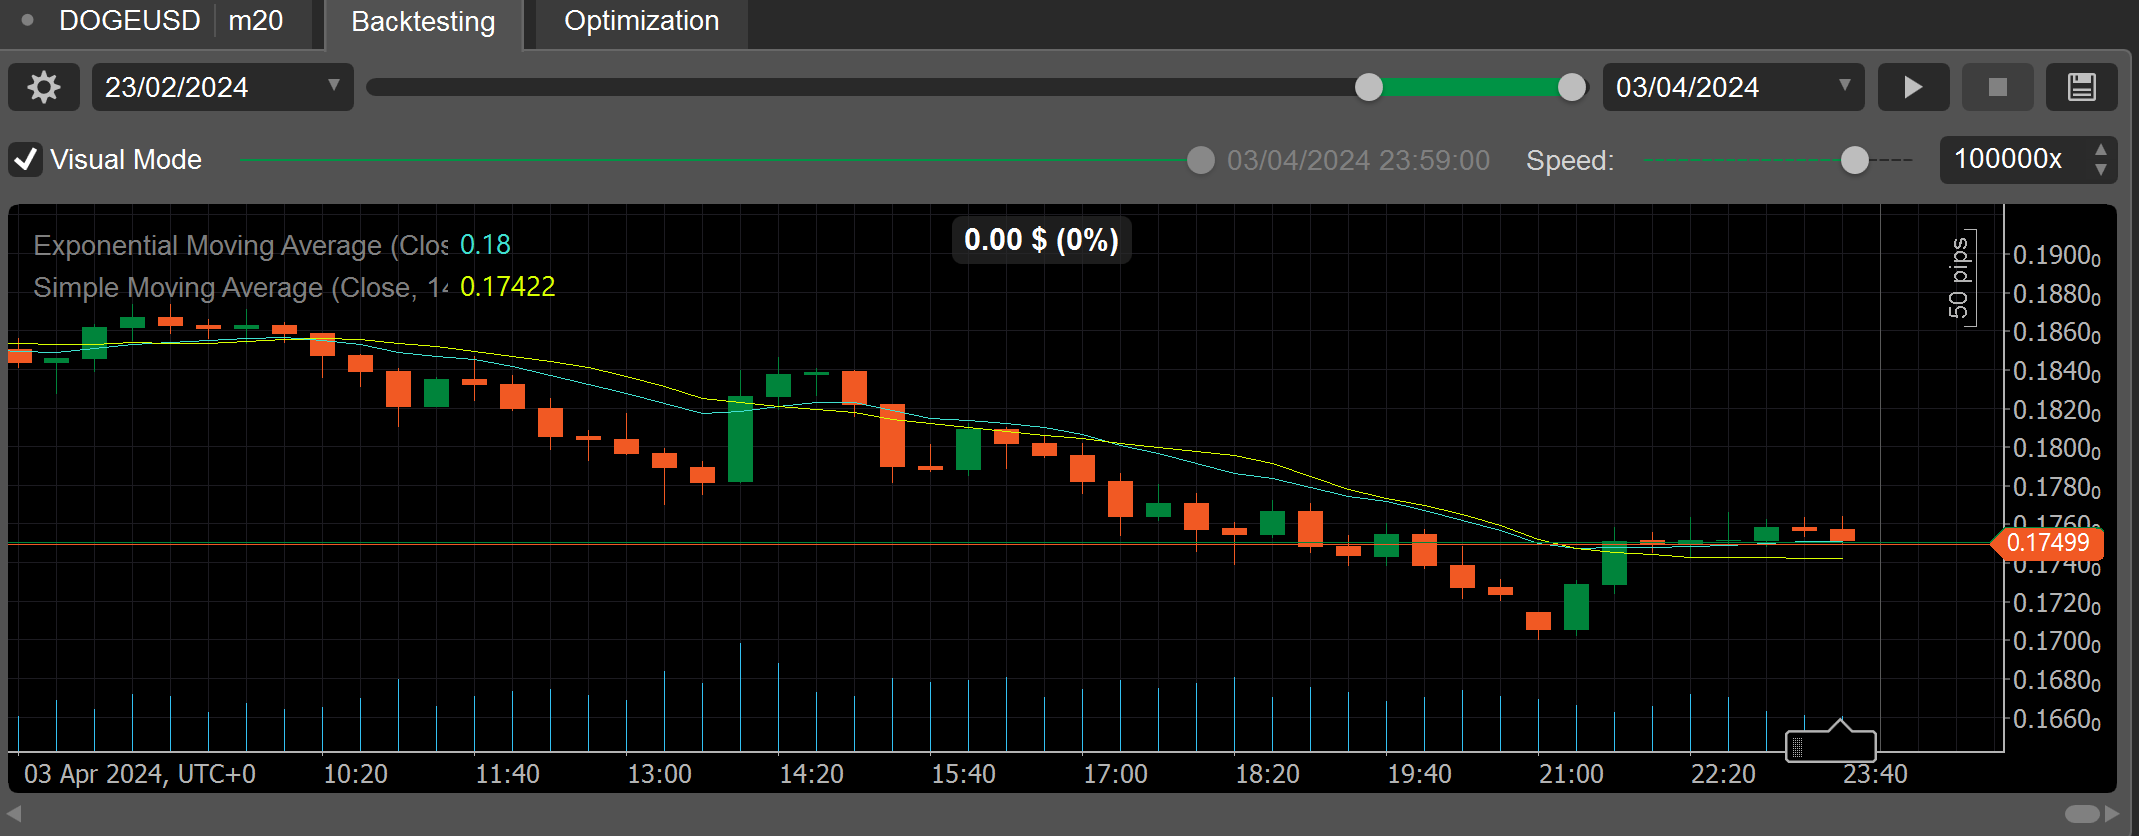Toggle the Visual Mode checkbox

pos(25,160)
